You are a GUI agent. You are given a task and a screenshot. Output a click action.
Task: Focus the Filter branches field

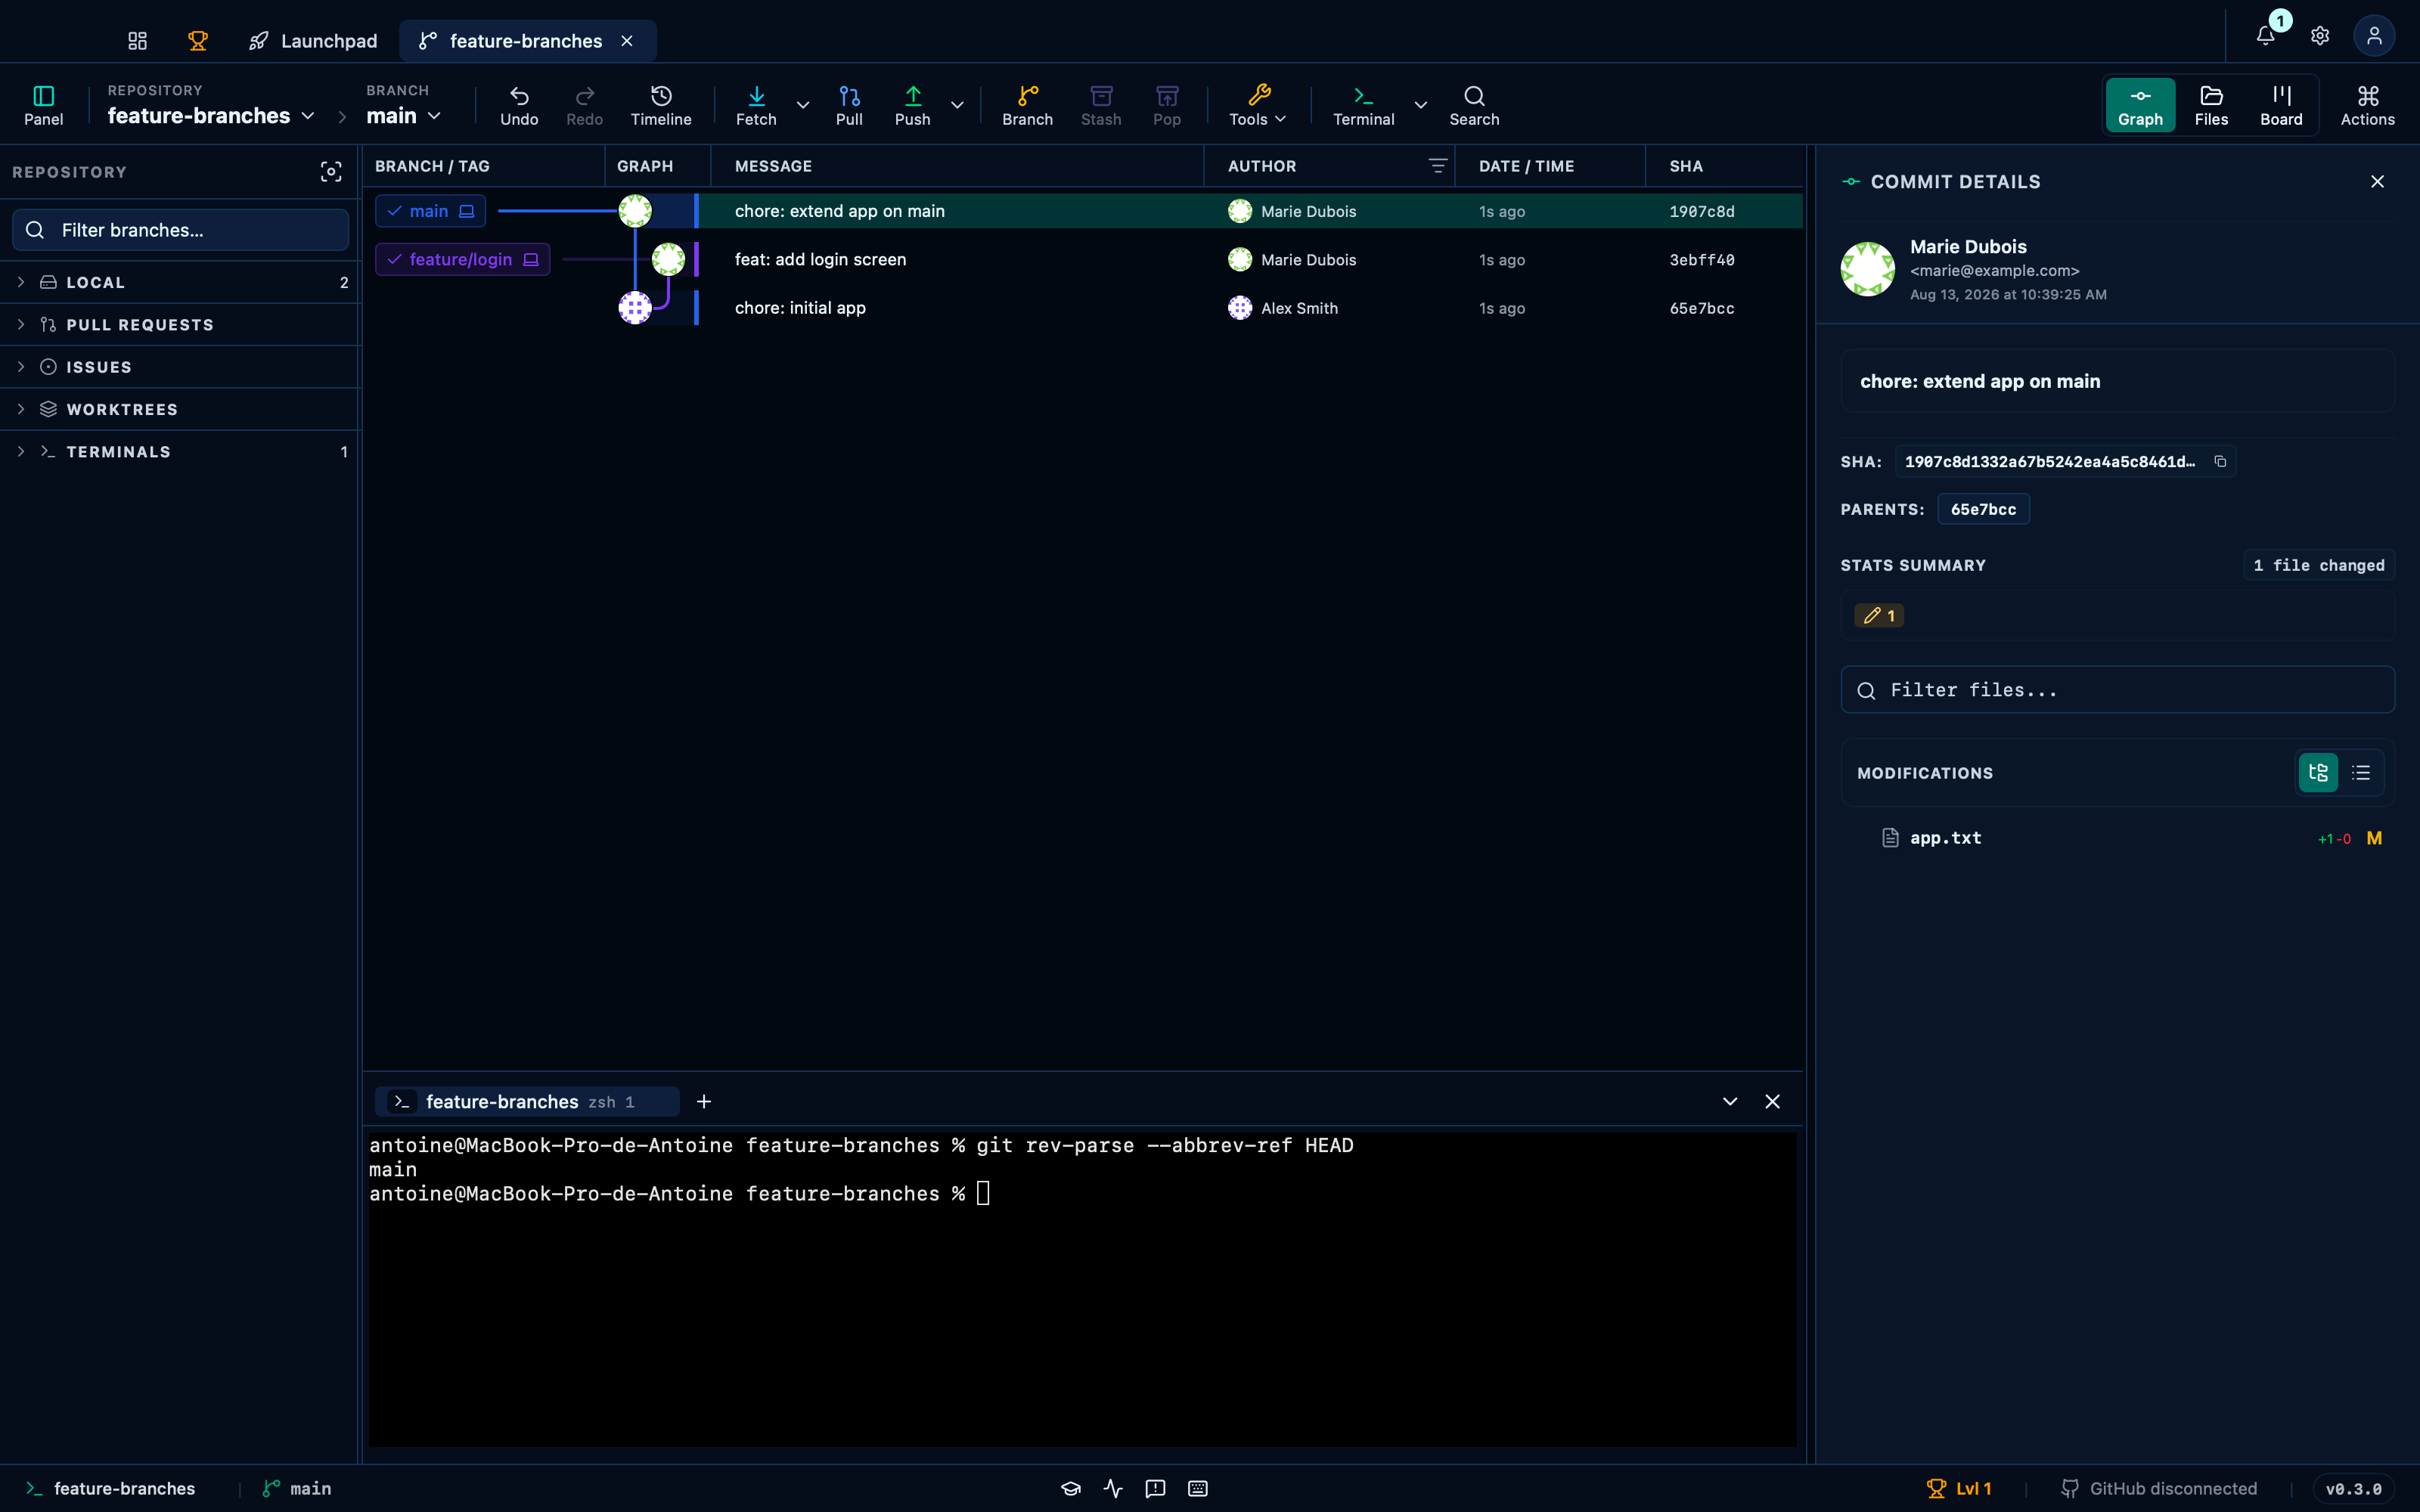(x=181, y=230)
